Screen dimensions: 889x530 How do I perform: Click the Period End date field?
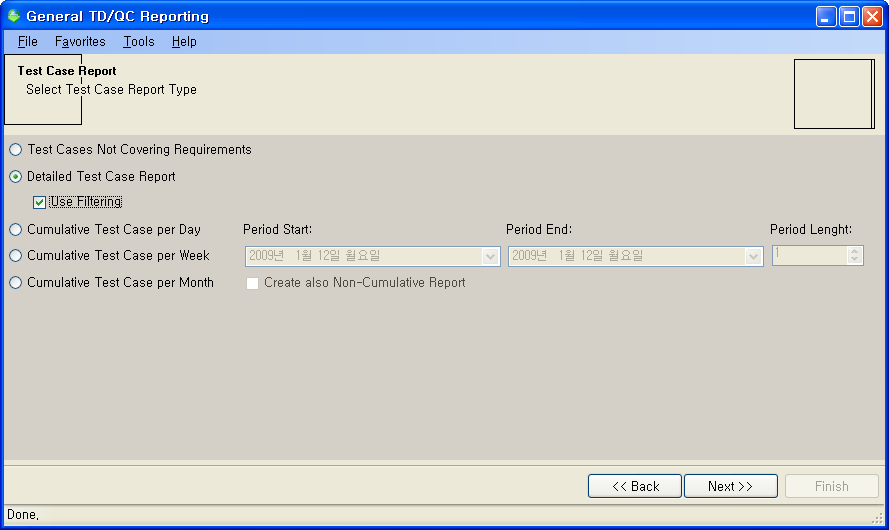636,256
